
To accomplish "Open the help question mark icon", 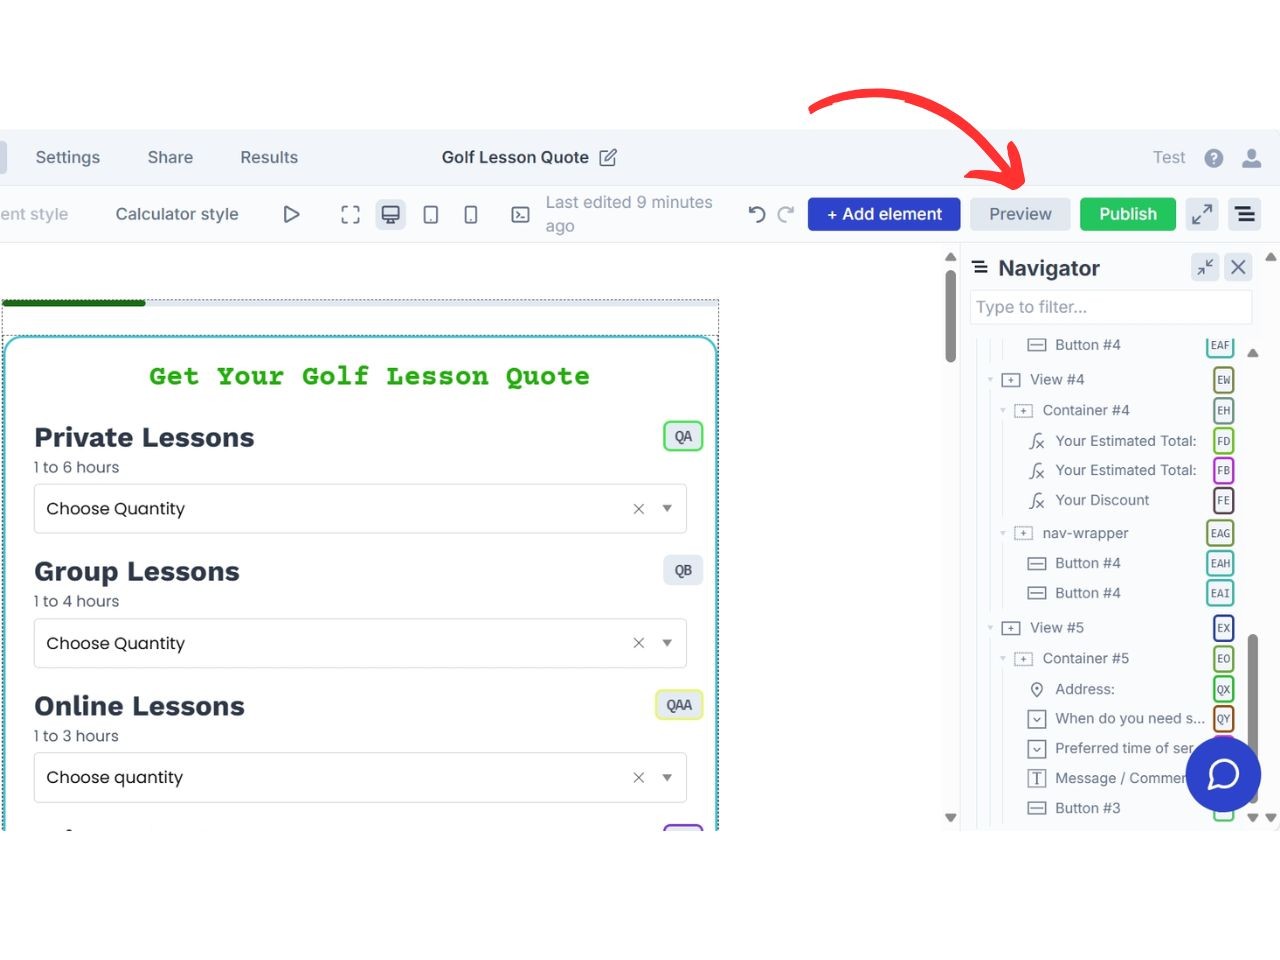I will [1214, 158].
